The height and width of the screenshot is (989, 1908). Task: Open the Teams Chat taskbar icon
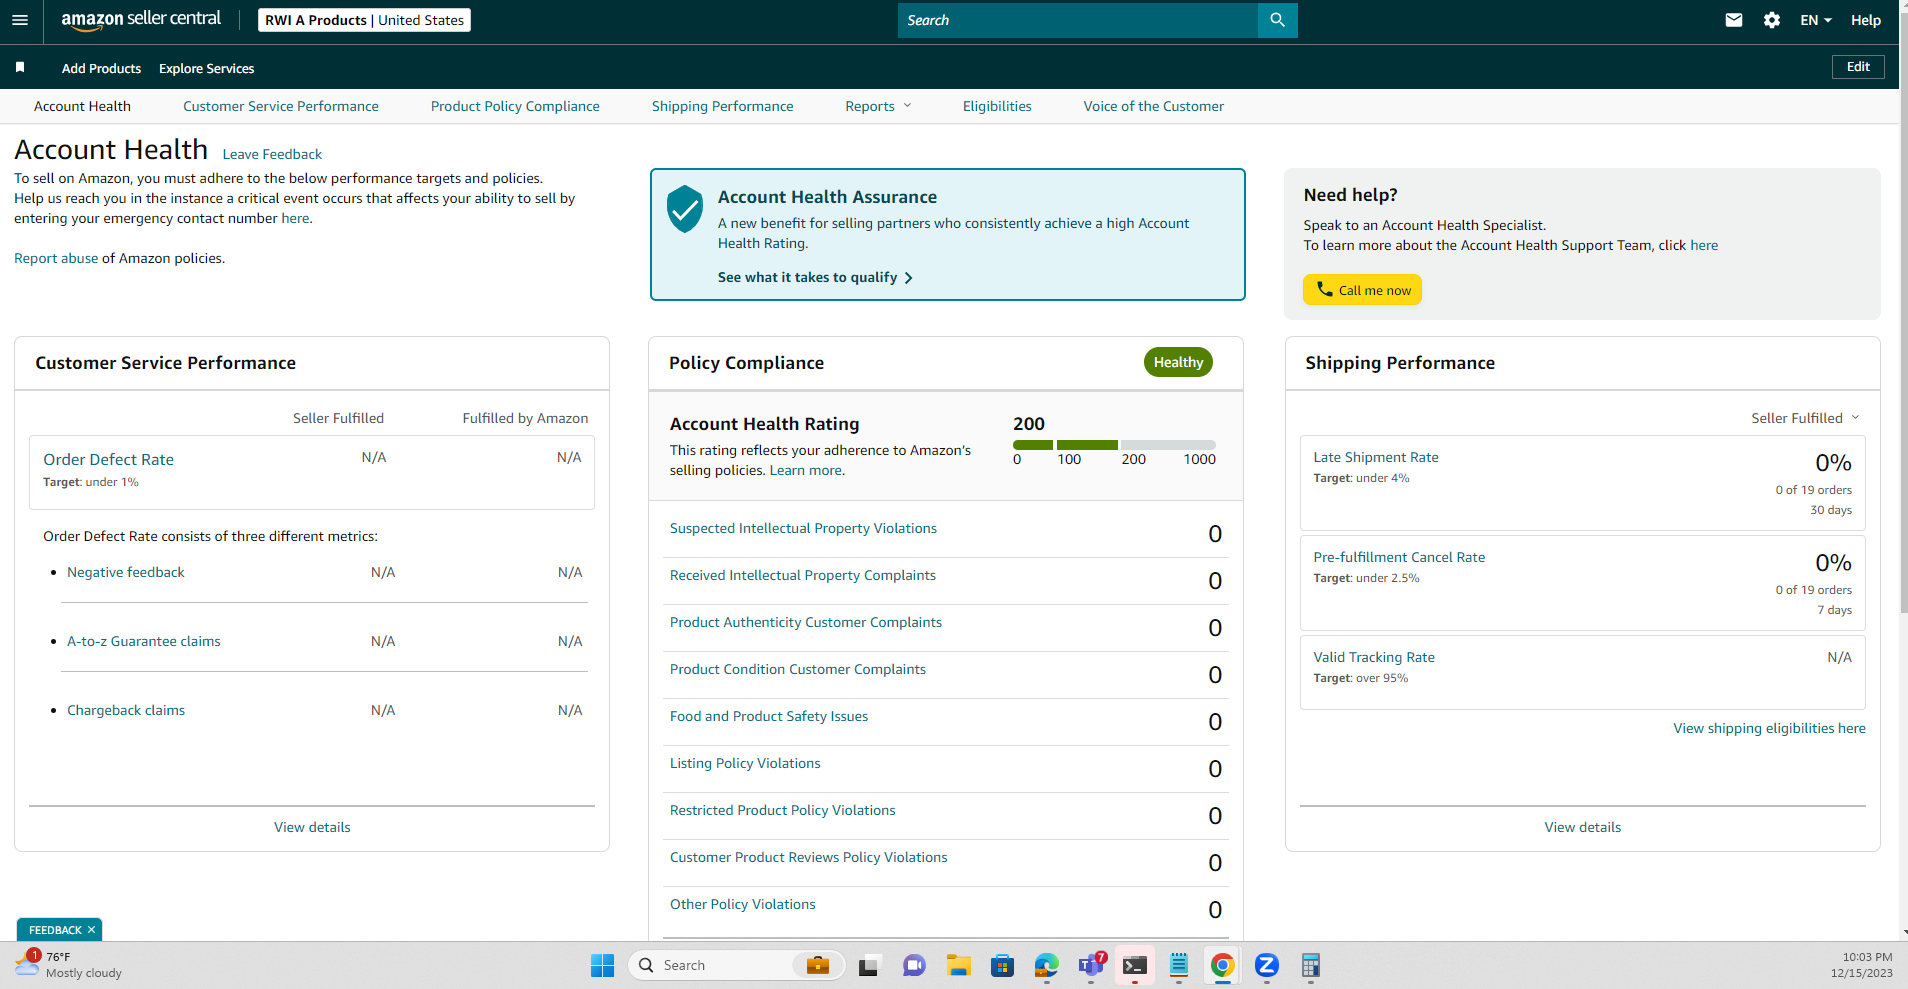click(x=914, y=965)
